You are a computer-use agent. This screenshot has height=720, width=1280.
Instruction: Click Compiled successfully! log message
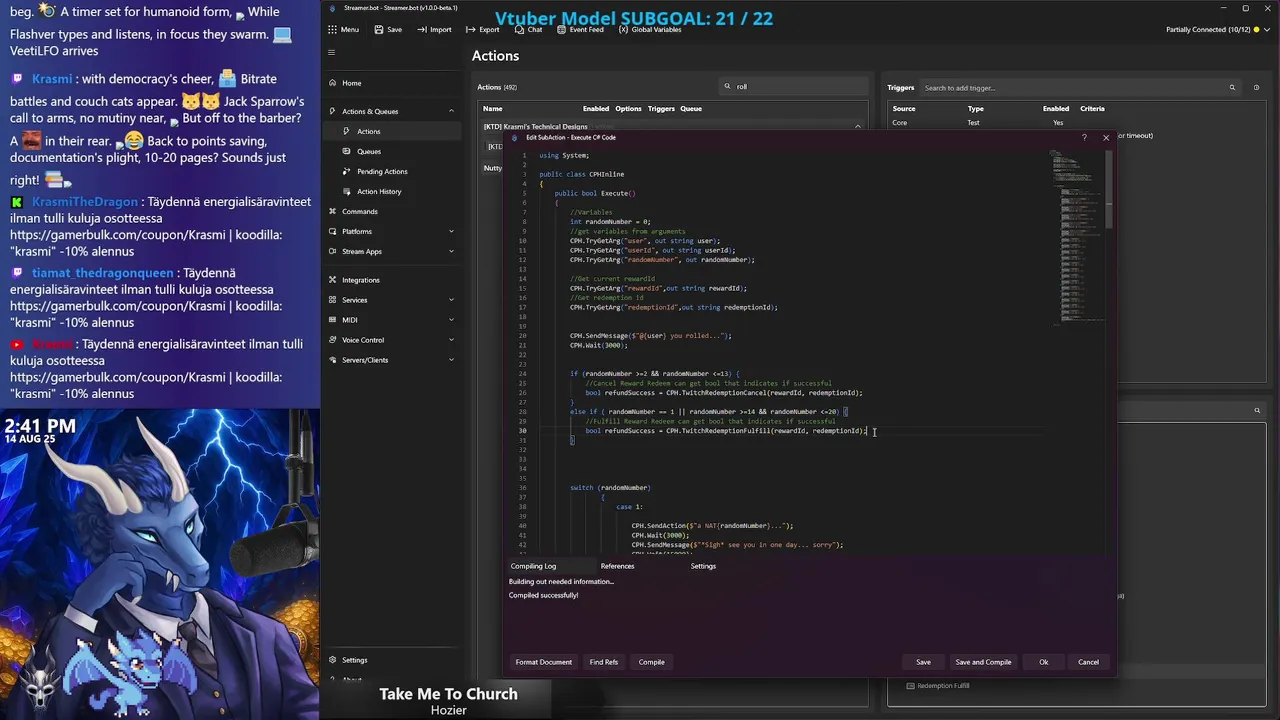coord(543,595)
